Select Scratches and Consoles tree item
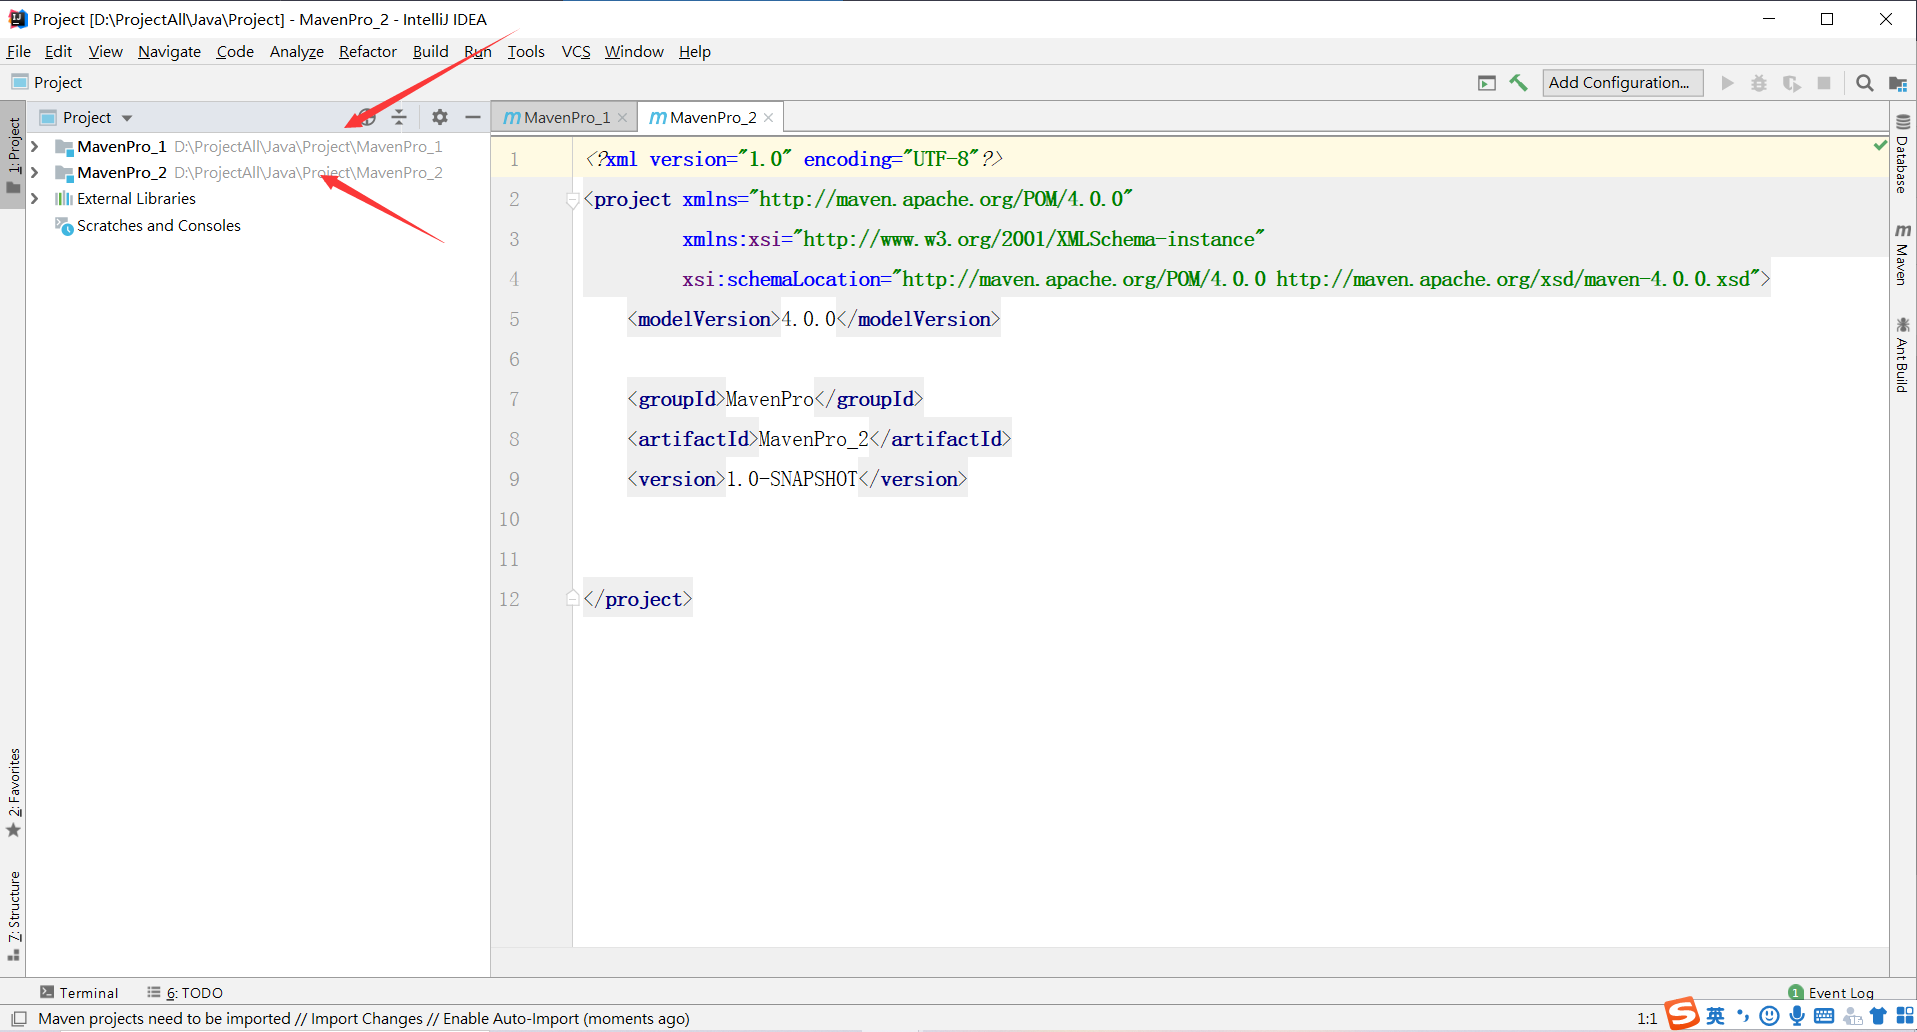The image size is (1917, 1032). tap(158, 225)
